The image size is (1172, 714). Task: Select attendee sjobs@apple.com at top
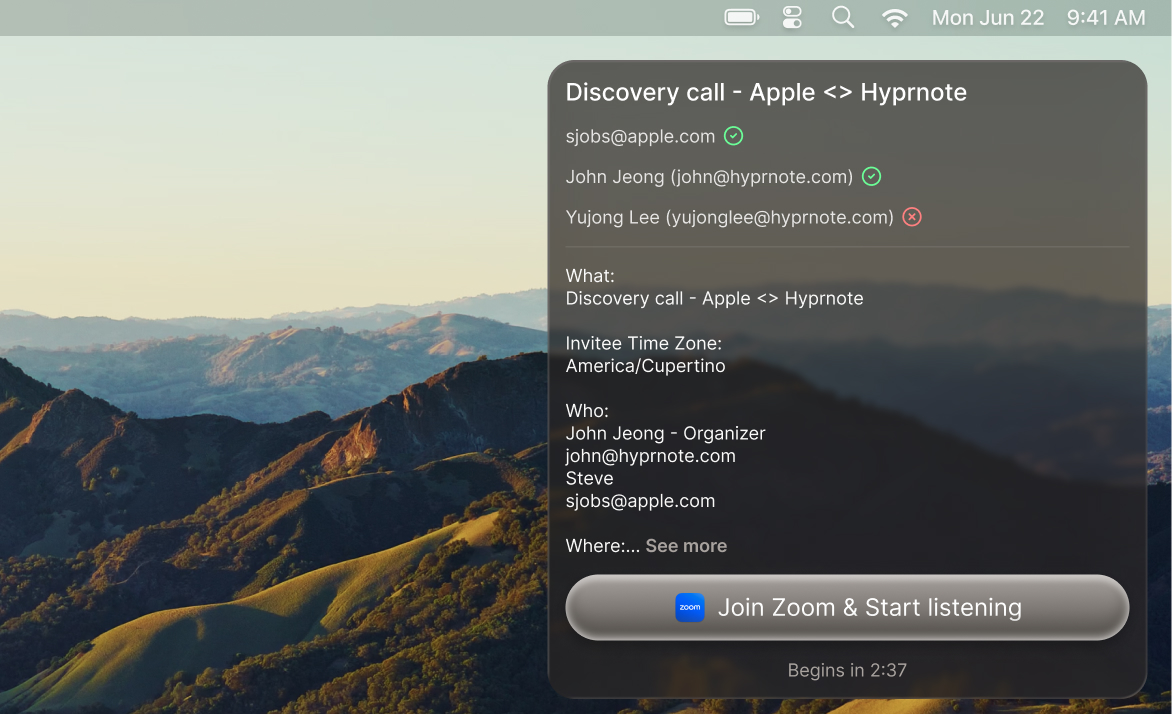tap(641, 136)
